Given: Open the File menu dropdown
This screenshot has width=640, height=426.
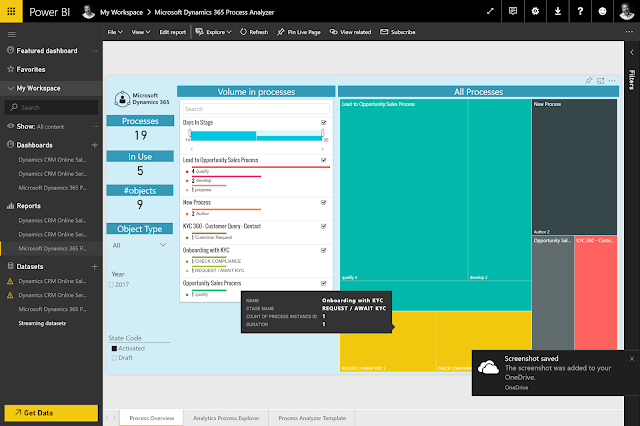Looking at the screenshot, I should point(115,32).
